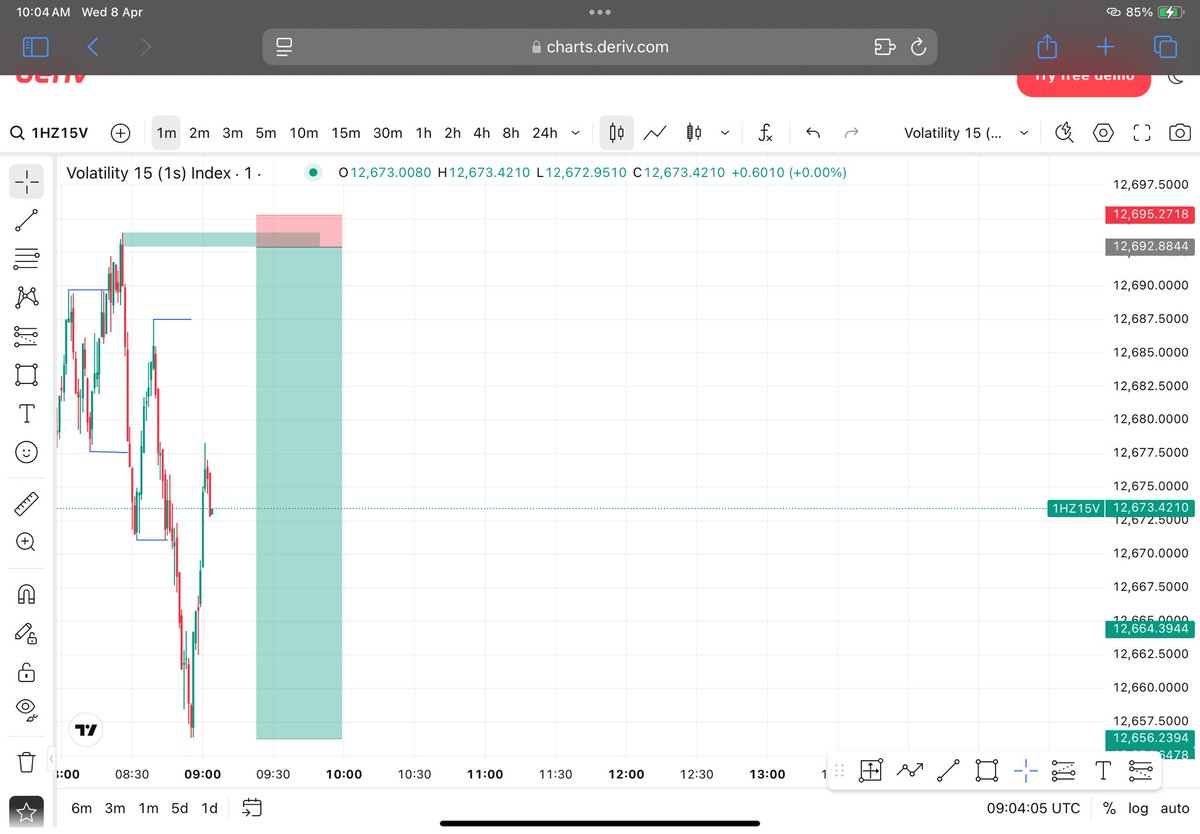Switch to the 15m timeframe
Image resolution: width=1200 pixels, height=834 pixels.
point(345,132)
